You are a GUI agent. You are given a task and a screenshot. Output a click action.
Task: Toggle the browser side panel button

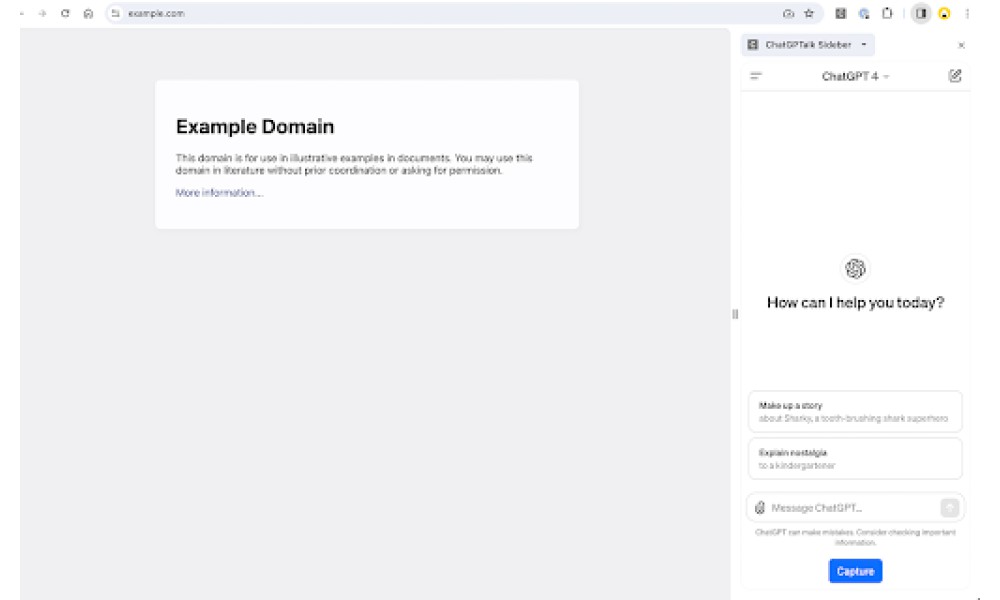coord(921,13)
